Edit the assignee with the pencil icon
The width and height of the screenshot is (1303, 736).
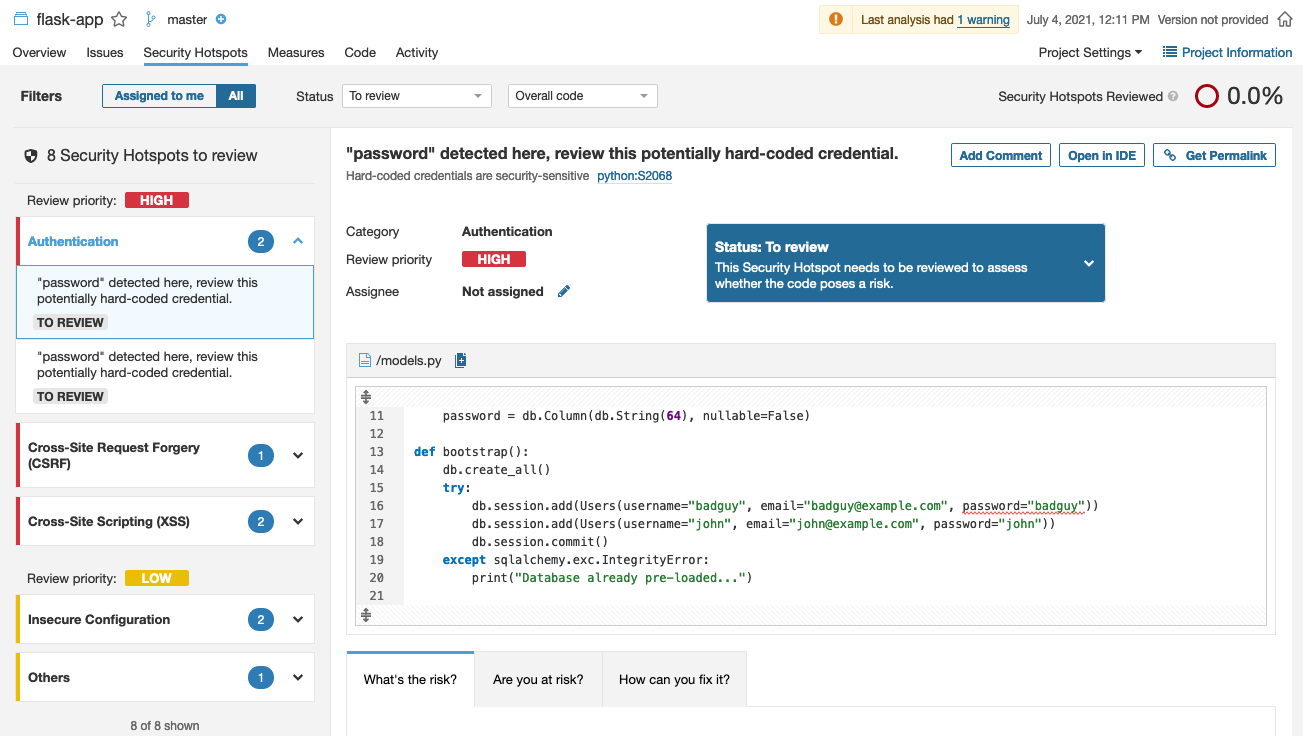click(x=564, y=291)
